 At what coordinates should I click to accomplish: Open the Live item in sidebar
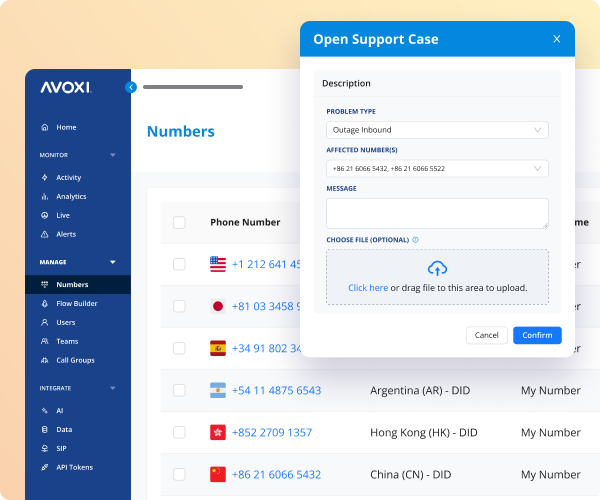(x=63, y=215)
